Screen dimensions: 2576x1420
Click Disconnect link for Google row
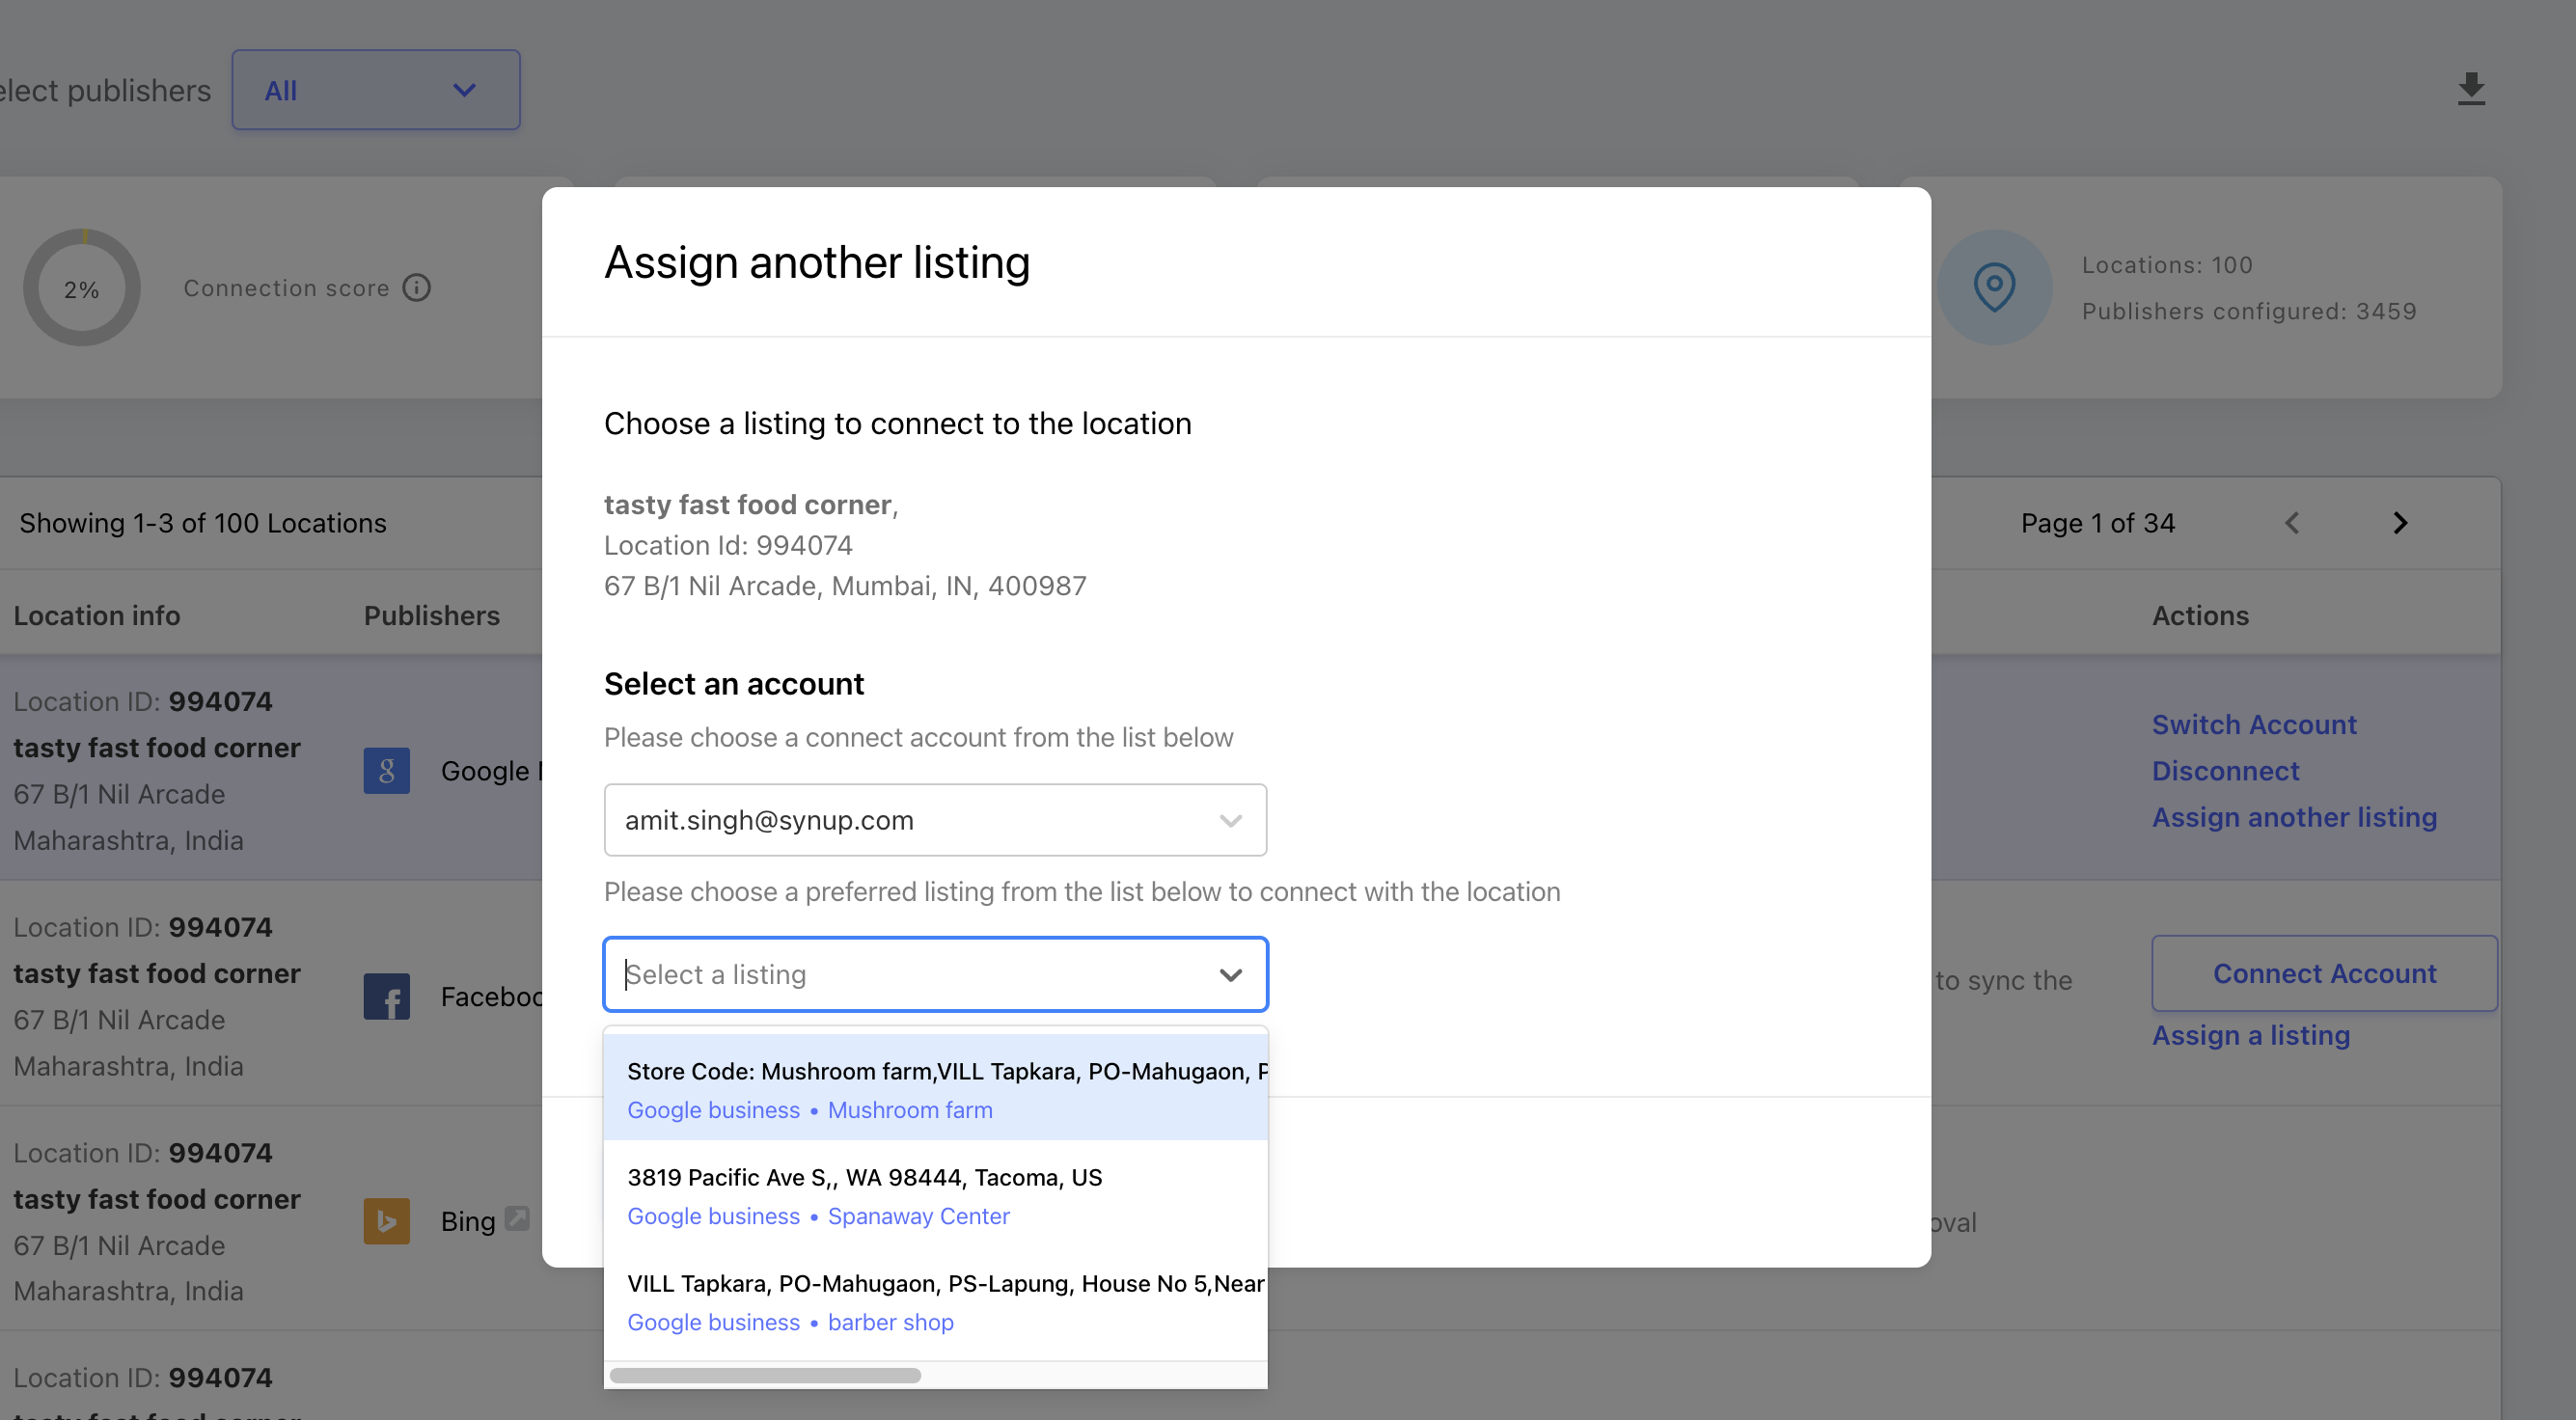click(x=2225, y=771)
